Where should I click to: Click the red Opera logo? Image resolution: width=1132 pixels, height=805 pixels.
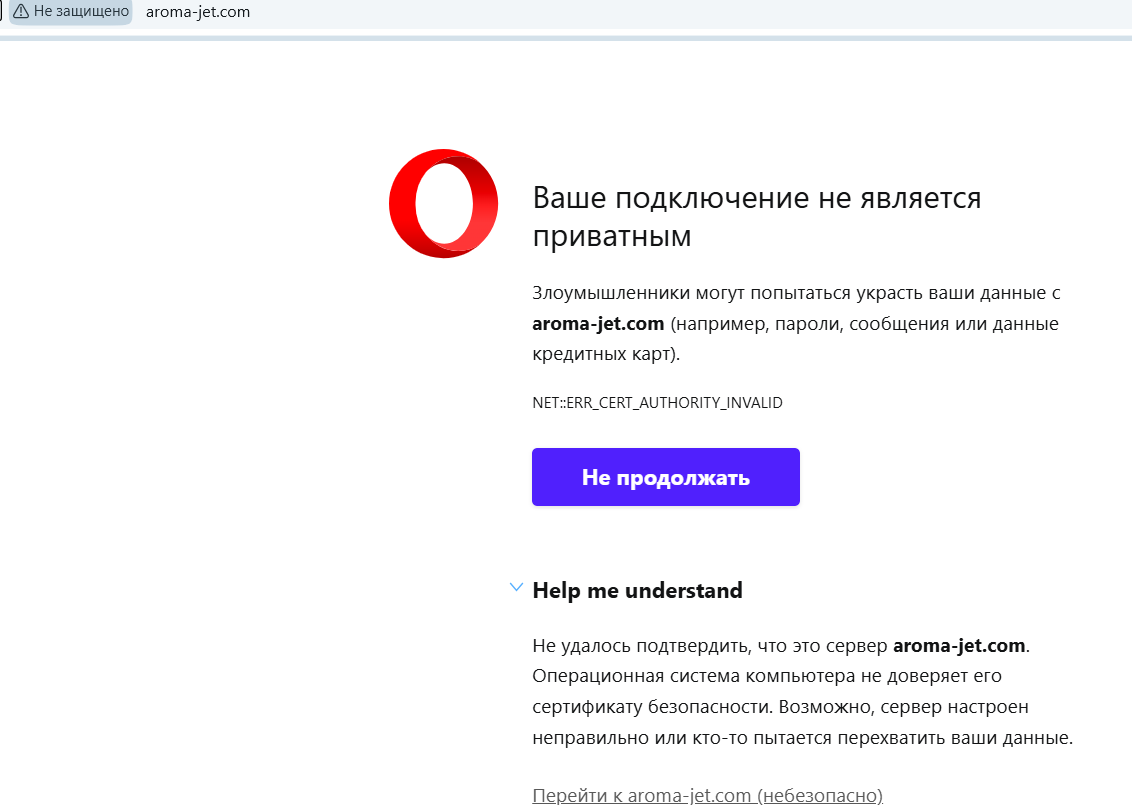click(443, 204)
